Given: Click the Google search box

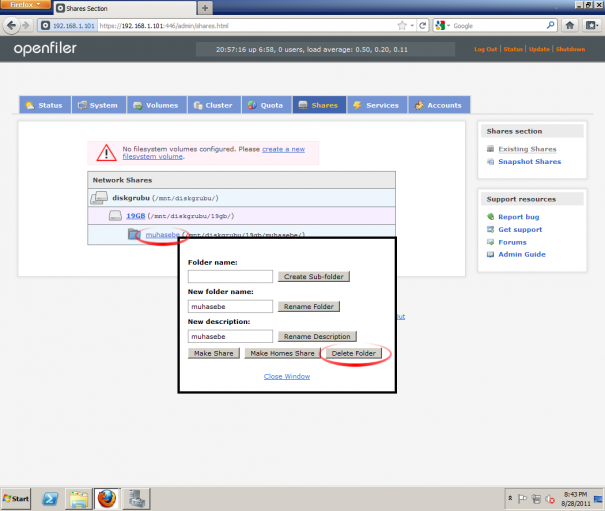Looking at the screenshot, I should 499,26.
